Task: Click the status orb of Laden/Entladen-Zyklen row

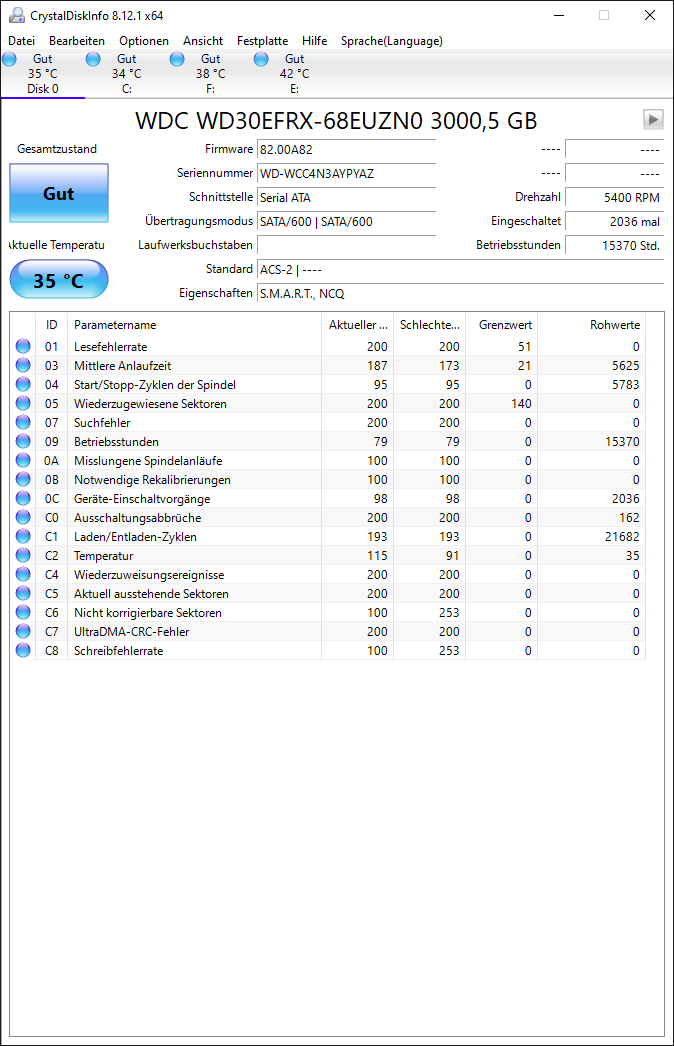Action: (23, 536)
